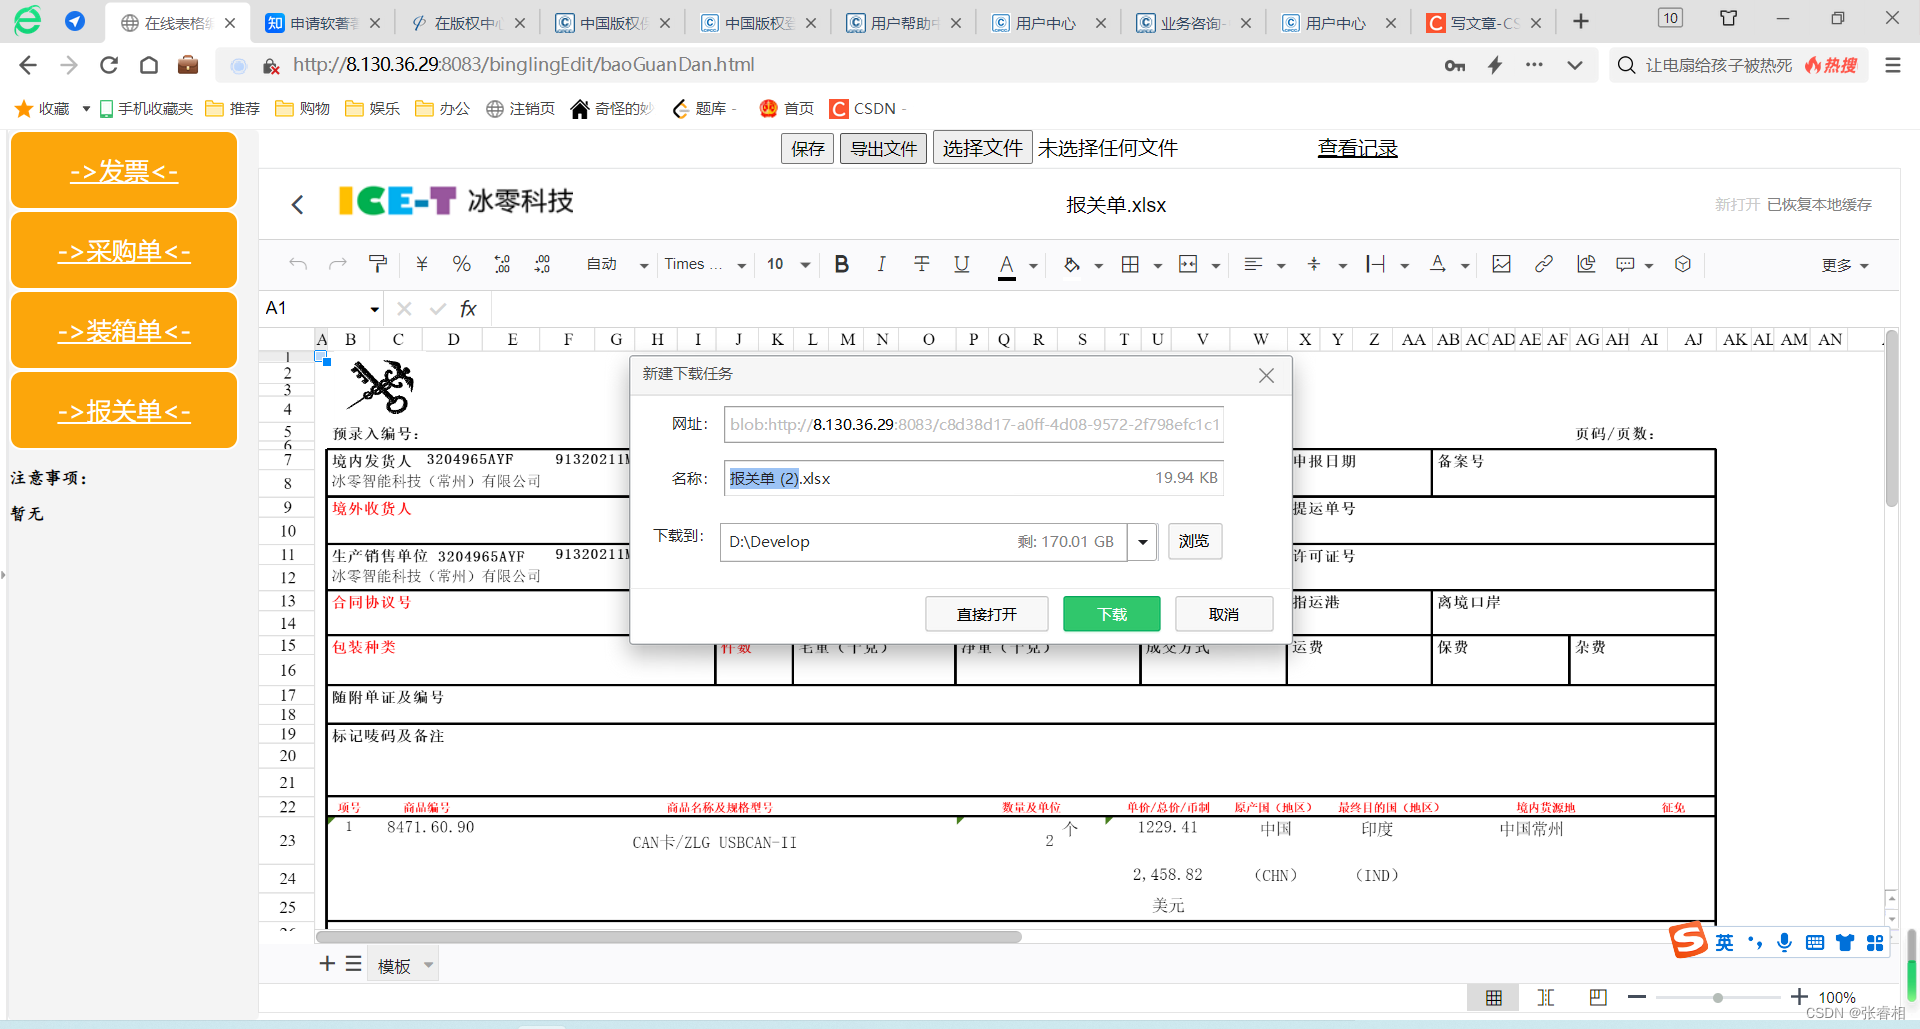Click the increase decimal places icon
This screenshot has width=1920, height=1029.
pos(542,264)
